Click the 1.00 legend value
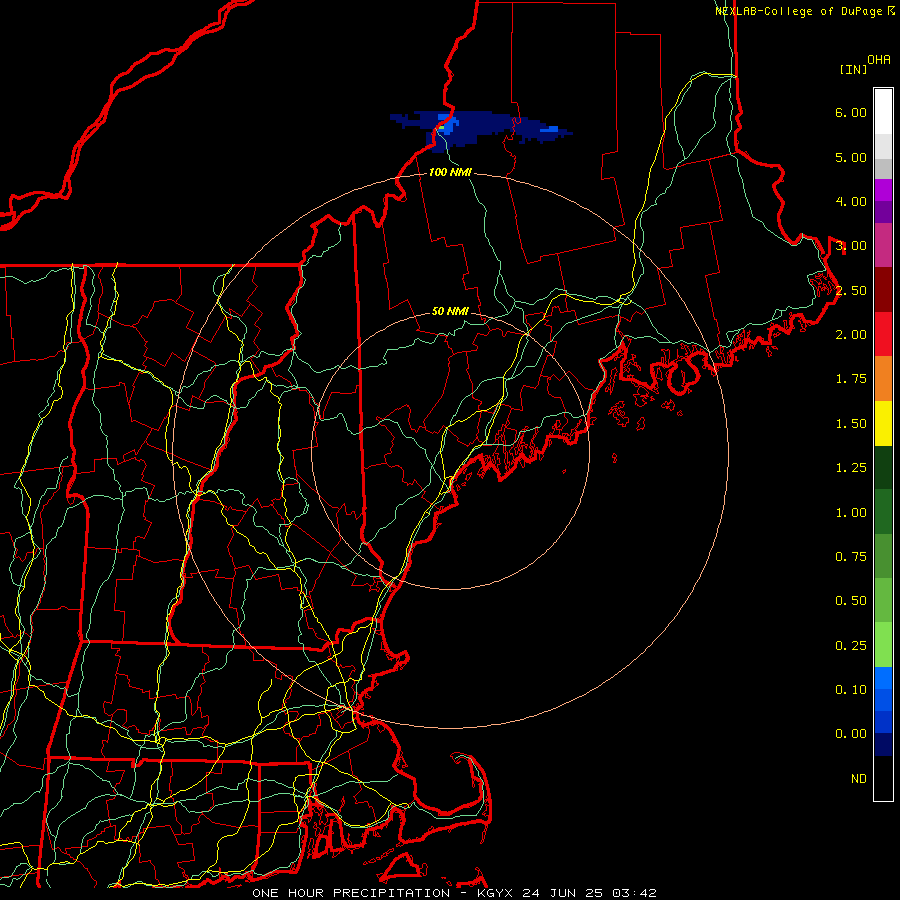 [x=851, y=513]
